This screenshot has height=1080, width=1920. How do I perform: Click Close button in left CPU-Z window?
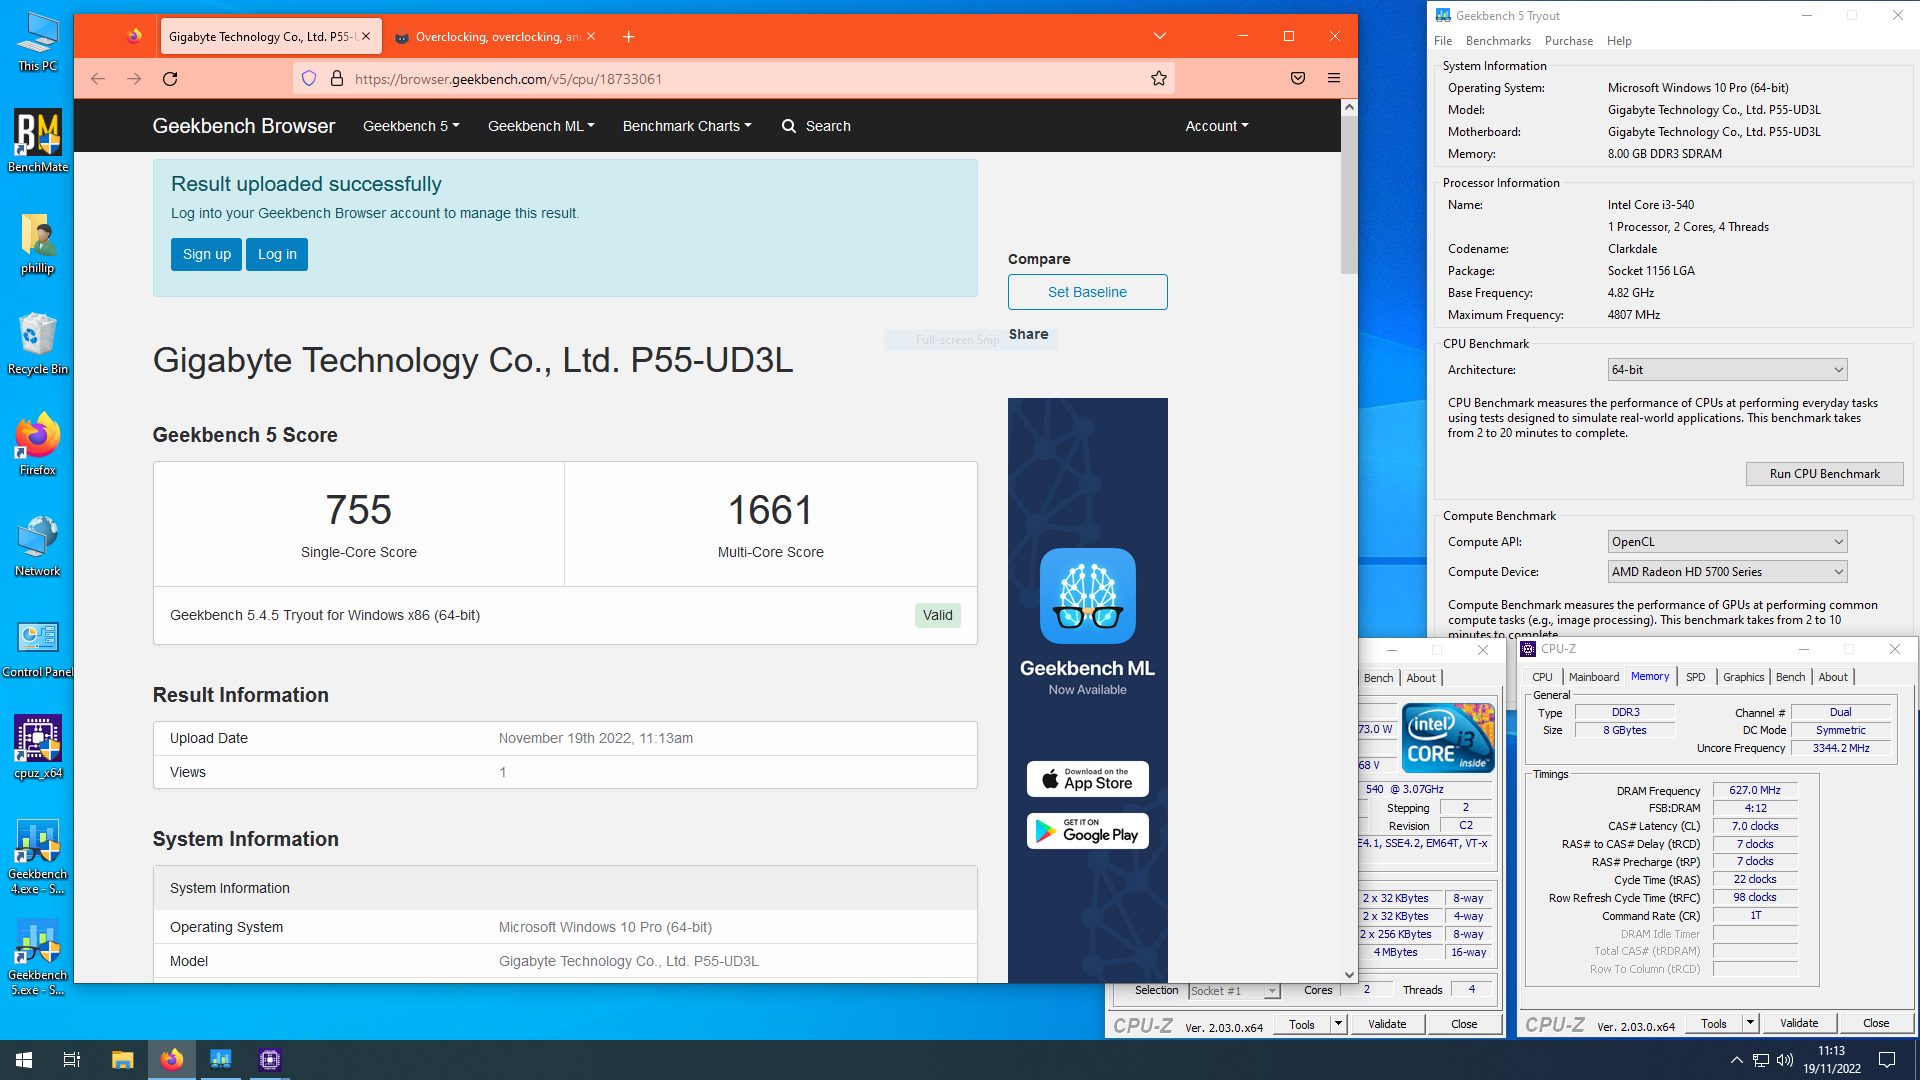(x=1464, y=1024)
